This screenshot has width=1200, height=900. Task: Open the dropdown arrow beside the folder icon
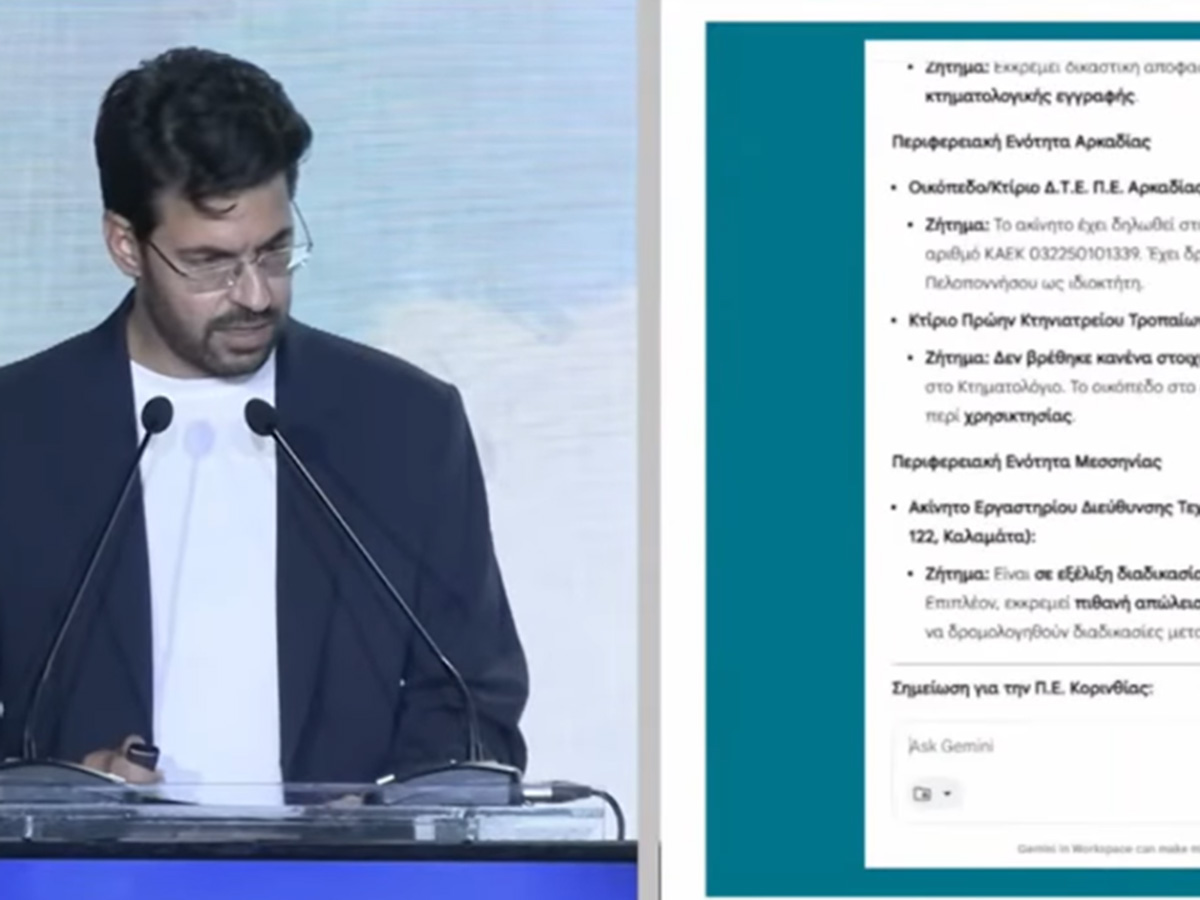click(948, 794)
